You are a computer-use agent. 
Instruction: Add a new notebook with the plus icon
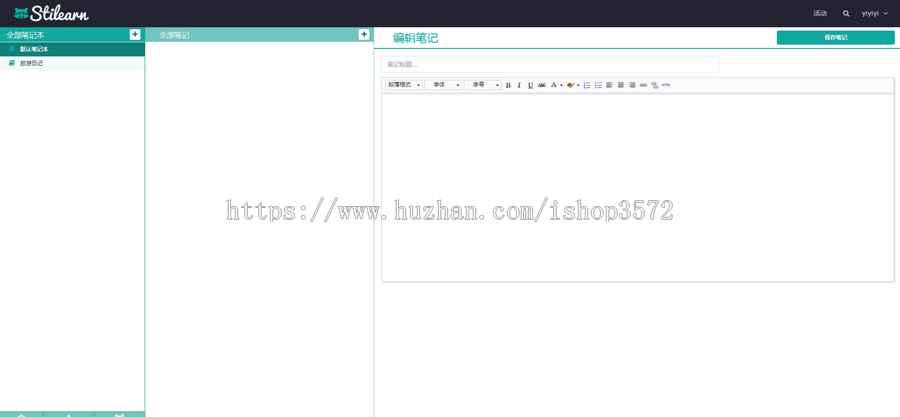pos(135,34)
